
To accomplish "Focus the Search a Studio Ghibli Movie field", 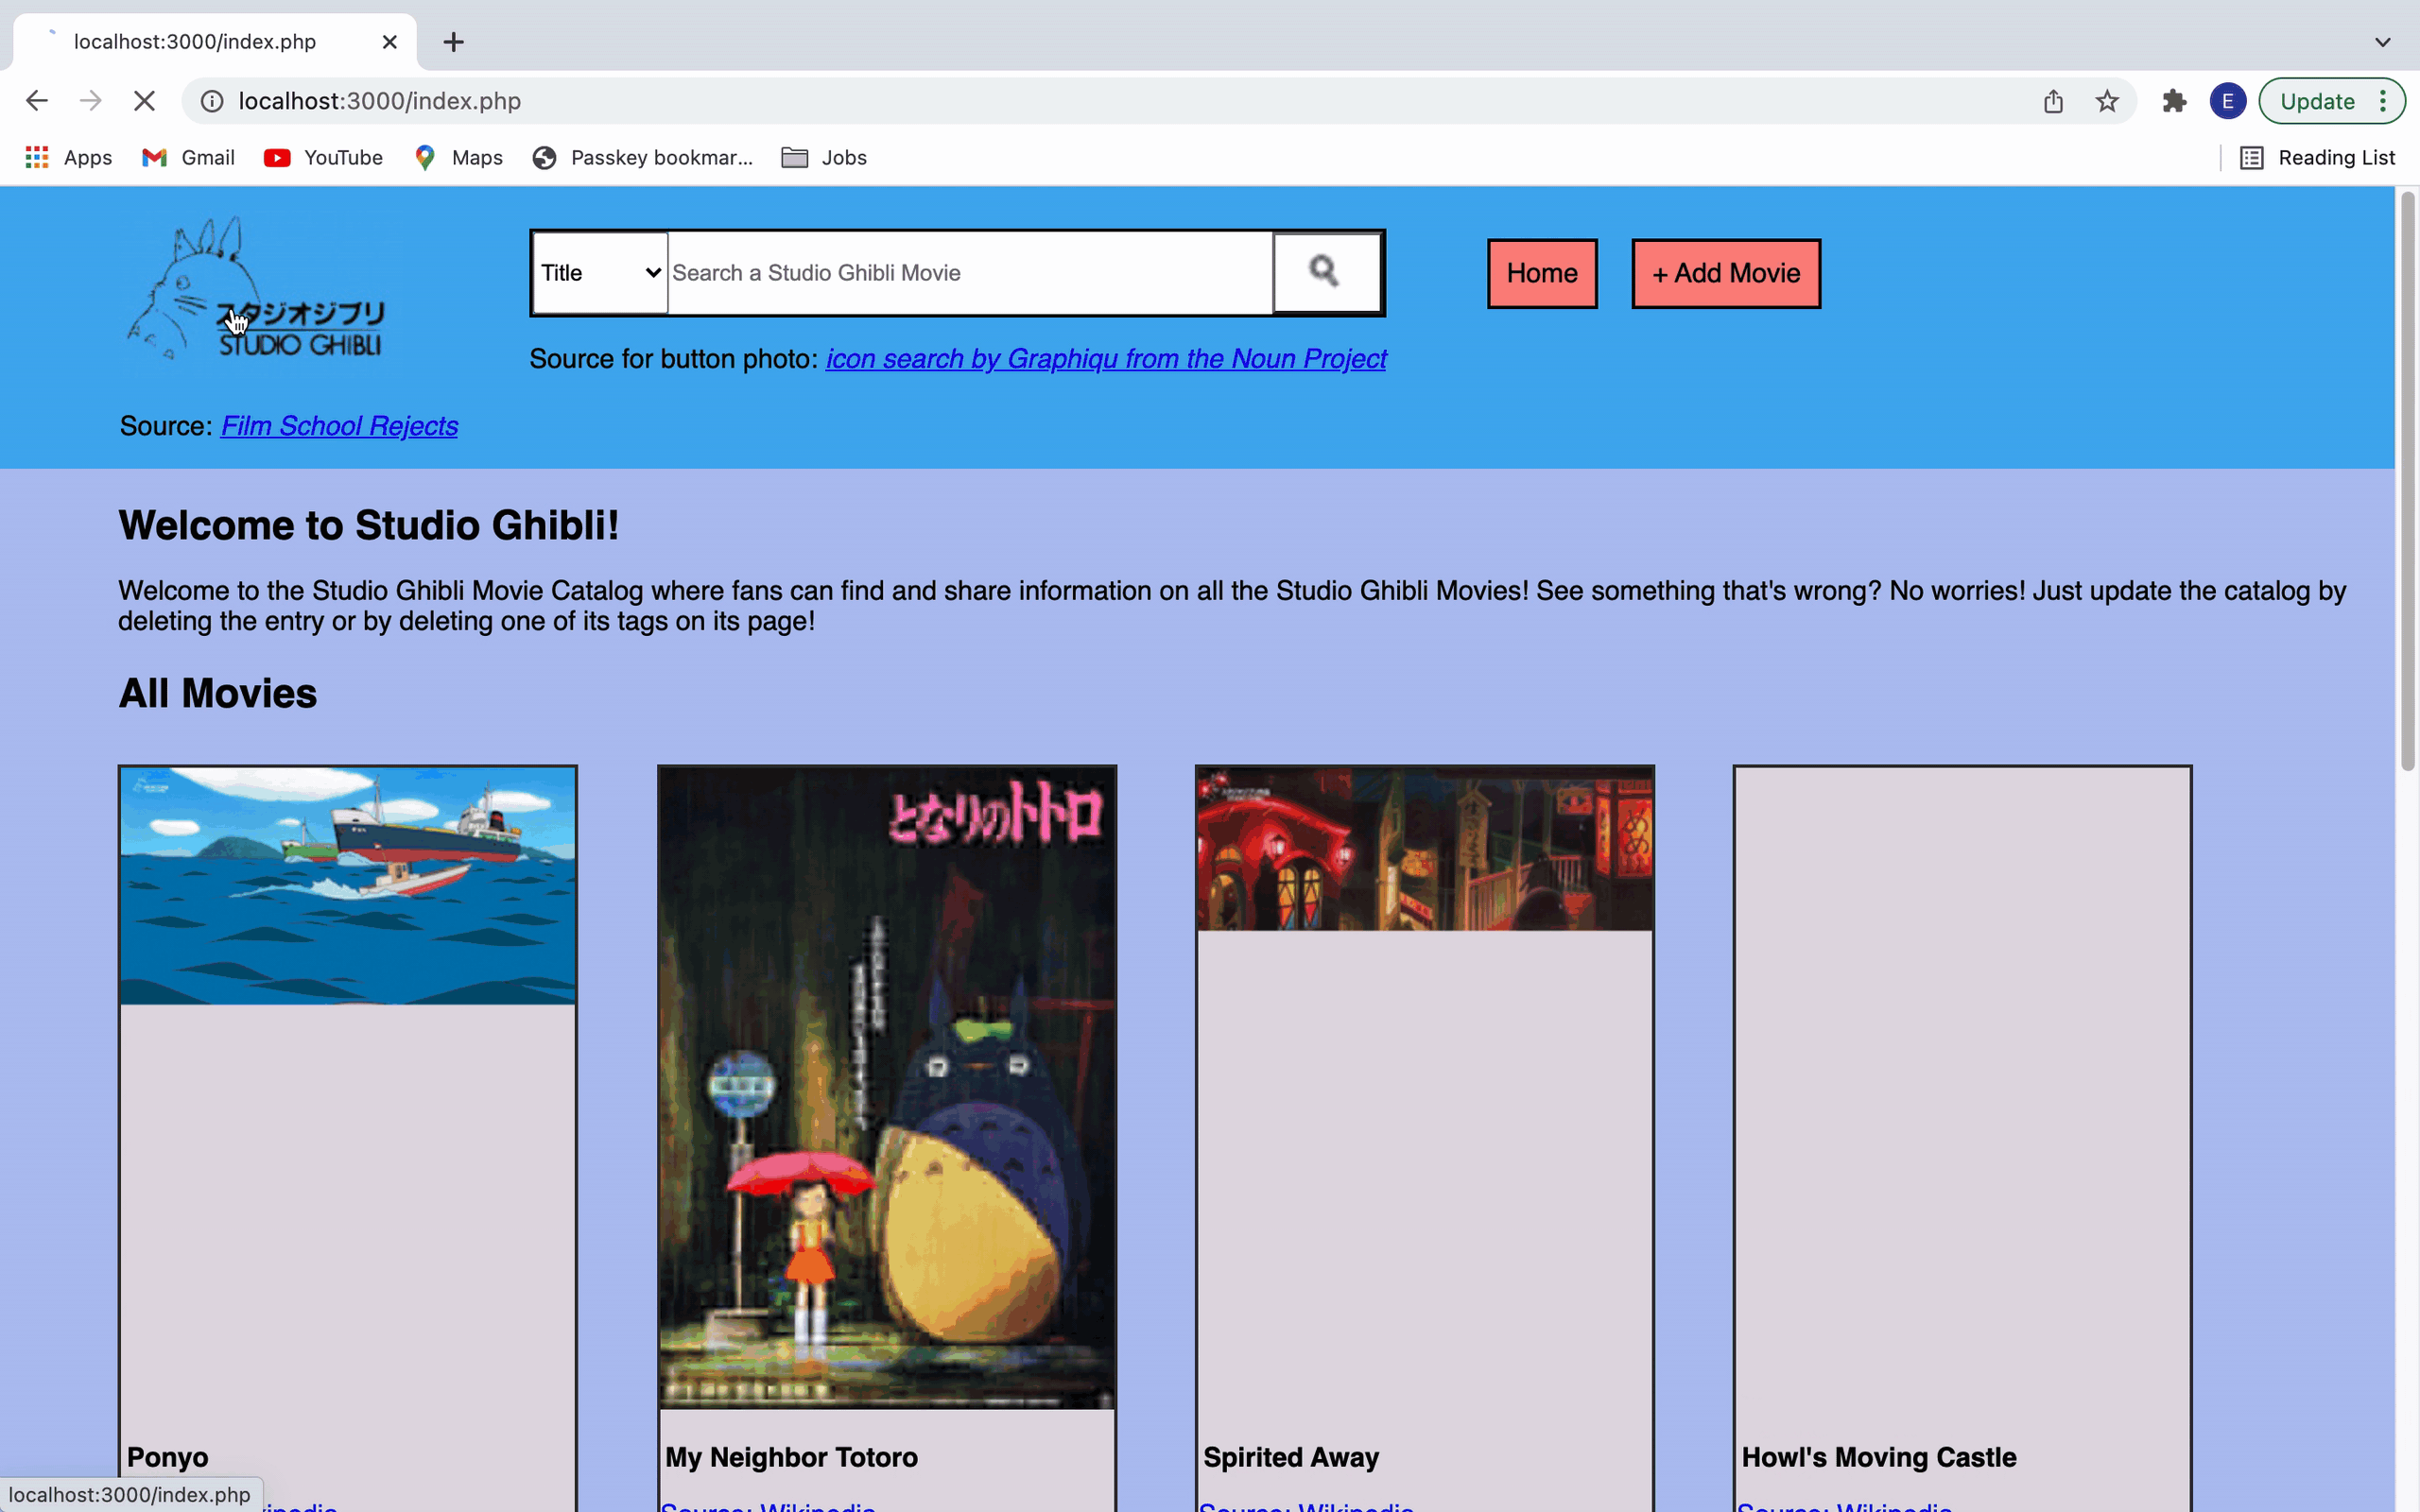I will pos(968,273).
